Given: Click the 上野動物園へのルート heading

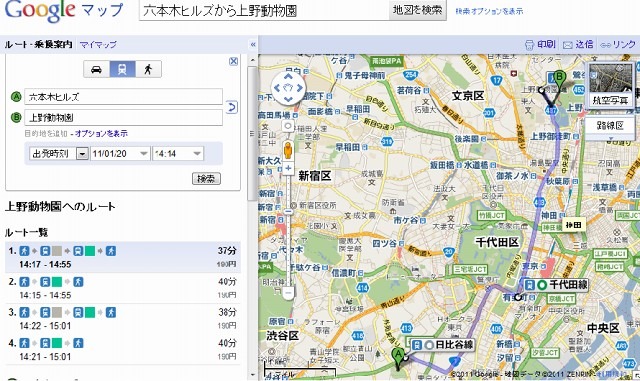Looking at the screenshot, I should pos(60,206).
